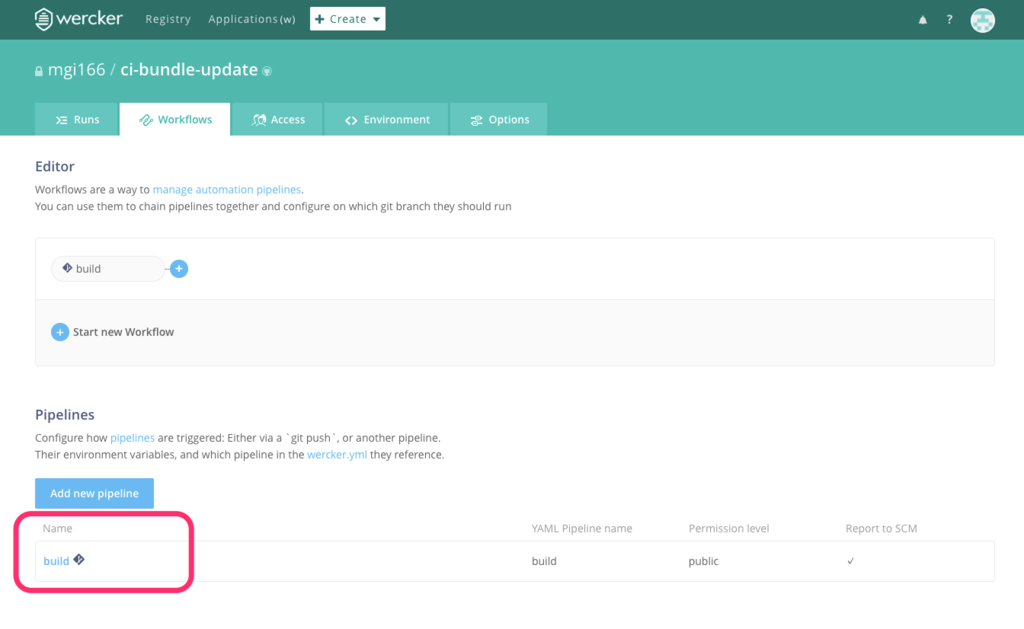Click the ci-bundle-update application name
This screenshot has height=629, width=1024.
(189, 69)
